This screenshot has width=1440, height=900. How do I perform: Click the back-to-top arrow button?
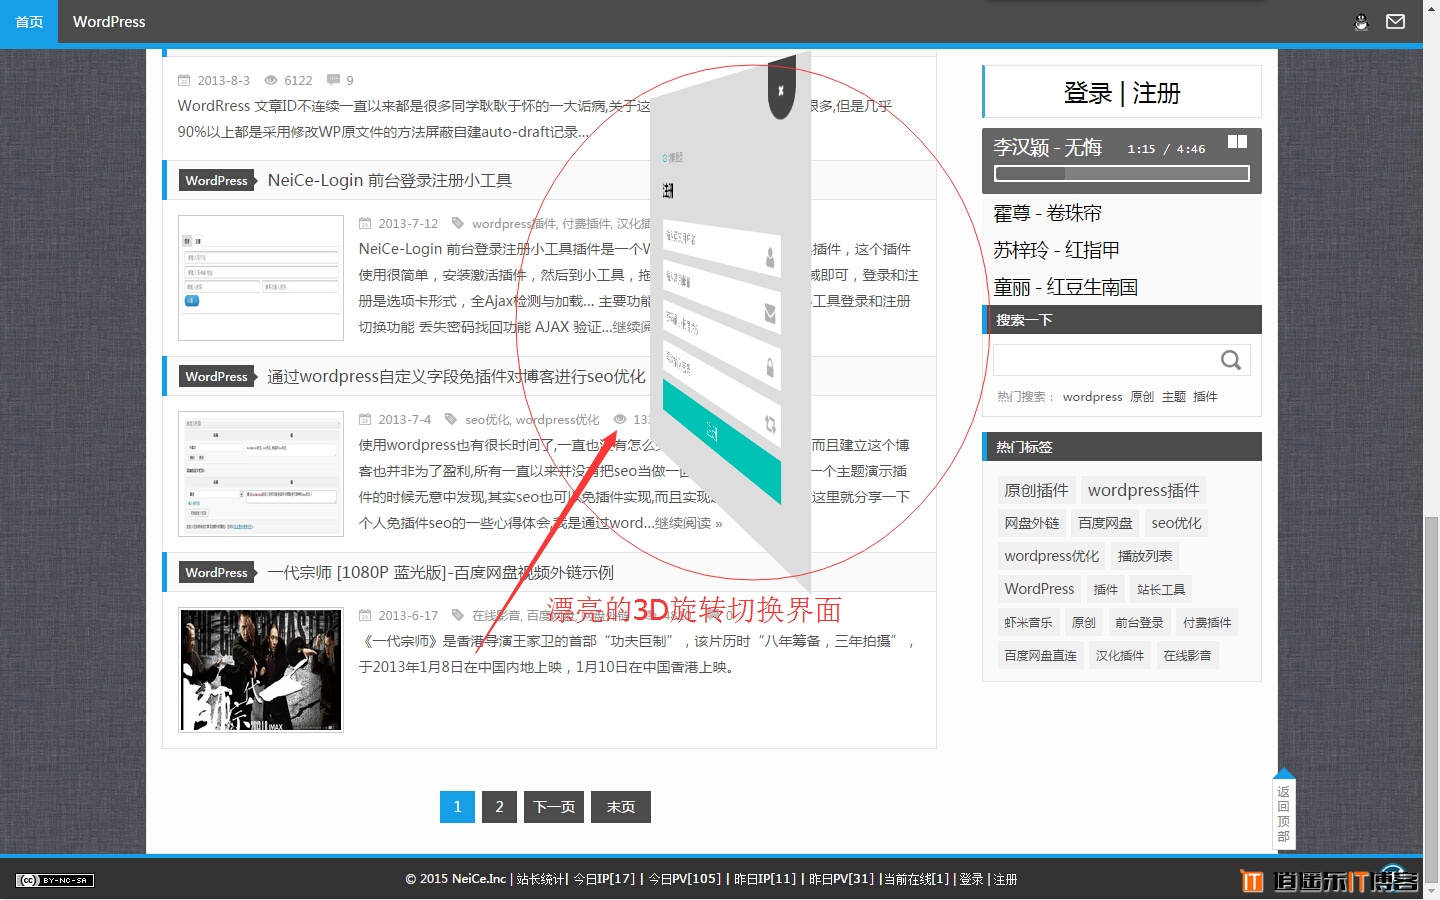coord(1284,808)
